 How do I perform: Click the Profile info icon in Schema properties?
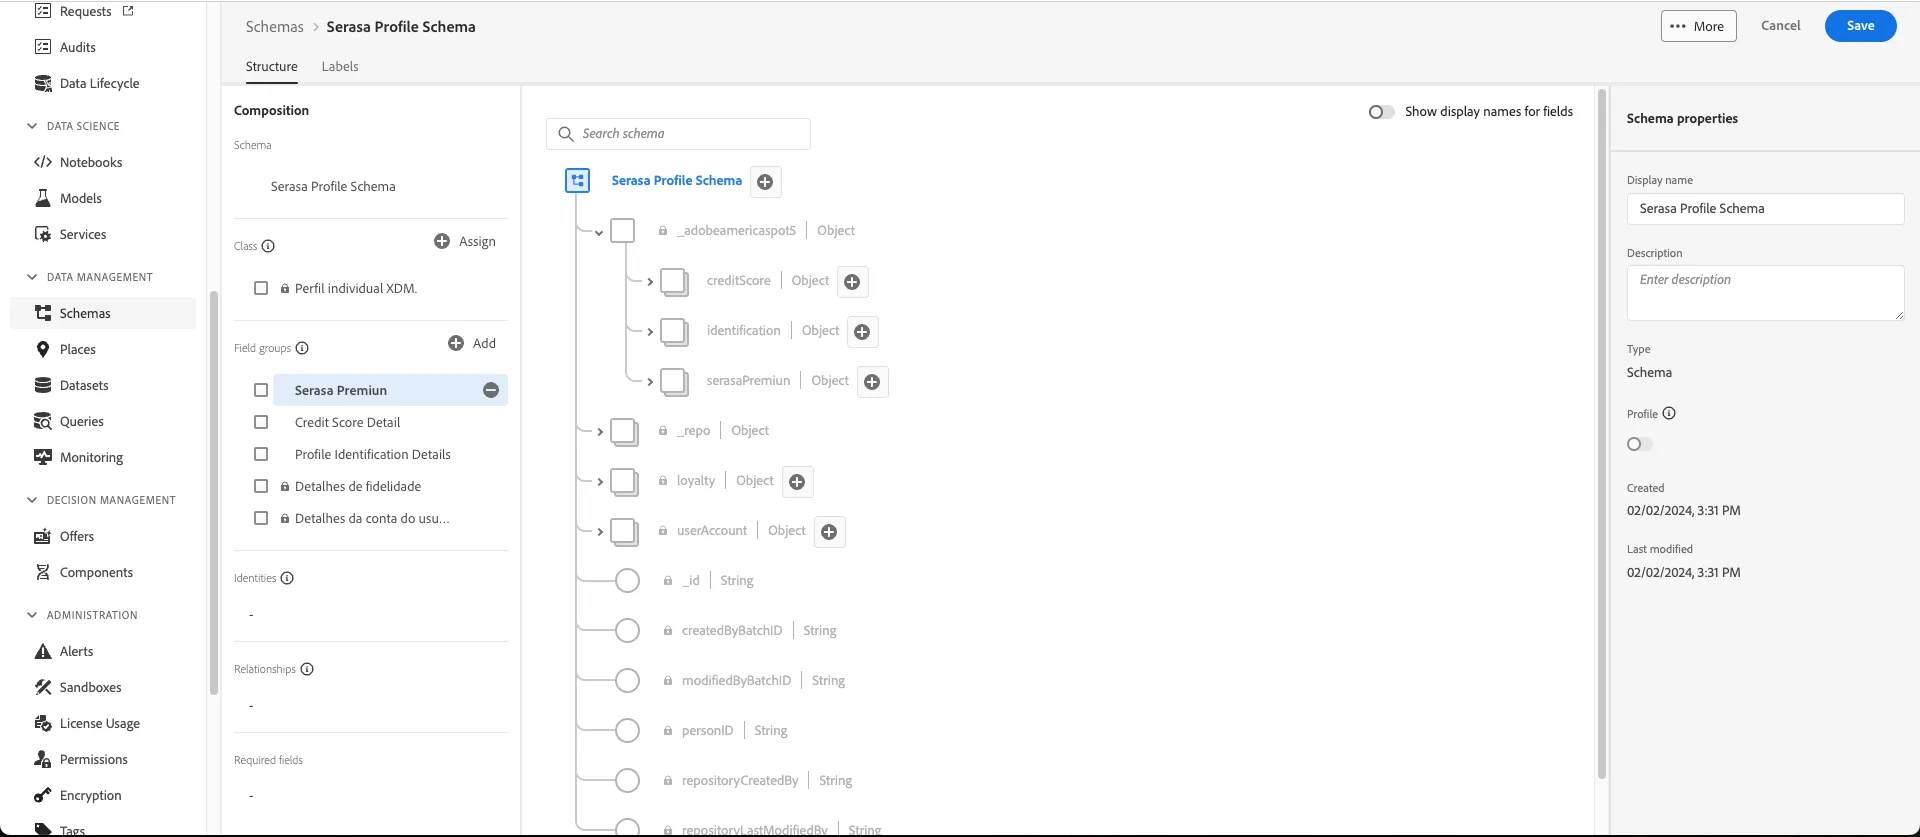tap(1669, 413)
